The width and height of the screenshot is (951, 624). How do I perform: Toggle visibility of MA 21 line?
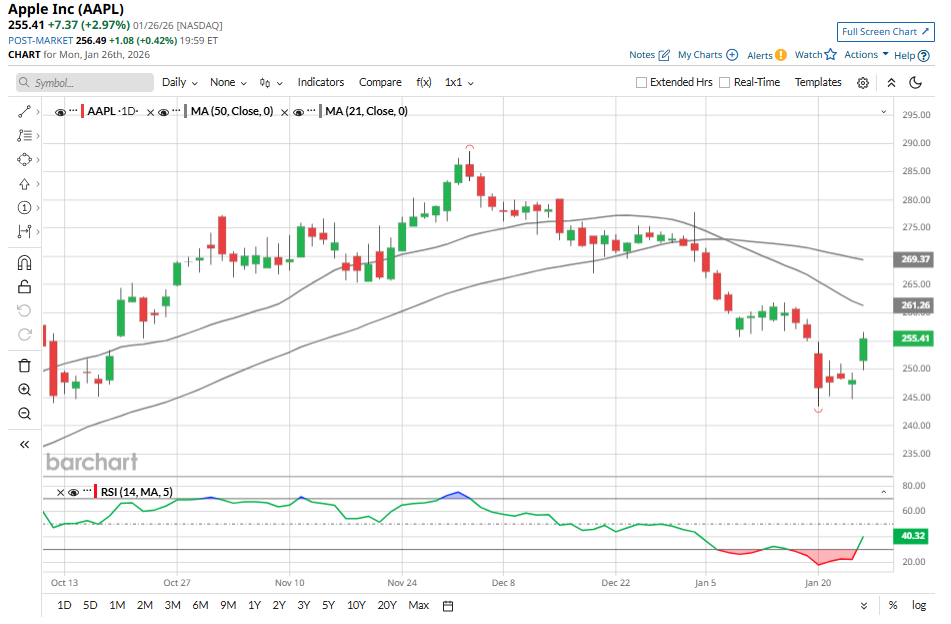point(298,112)
